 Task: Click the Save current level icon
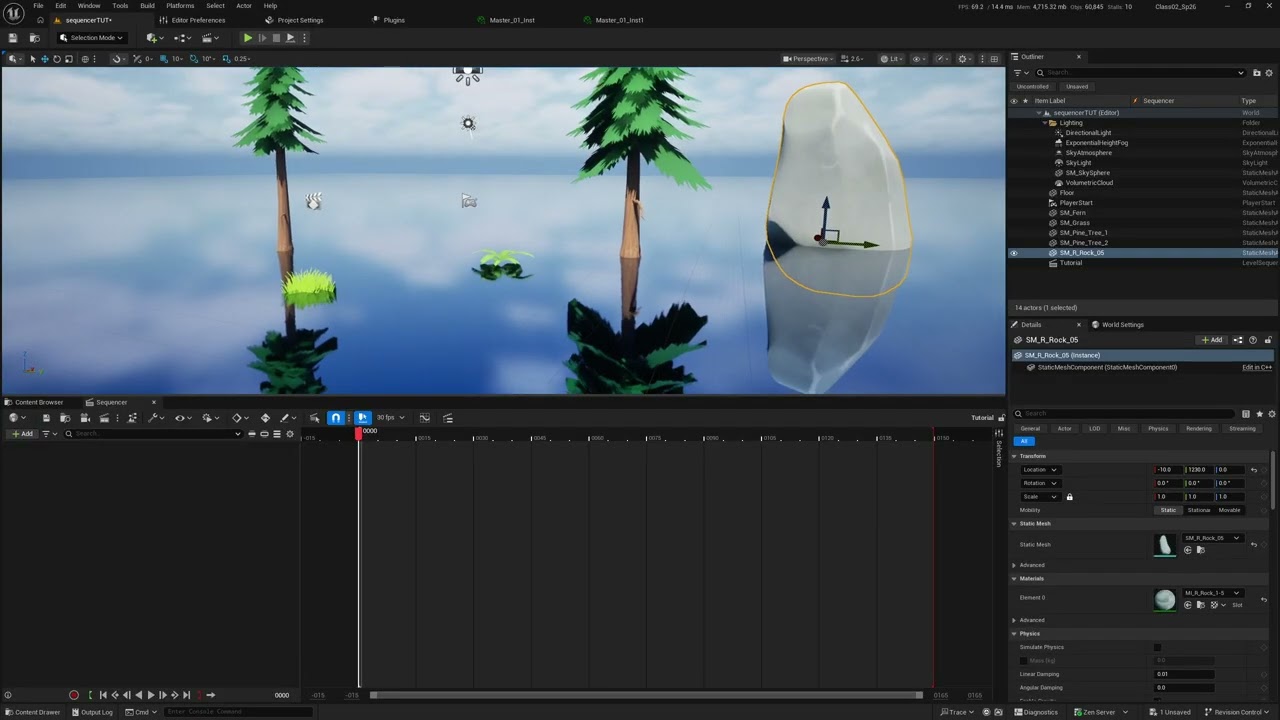(13, 38)
